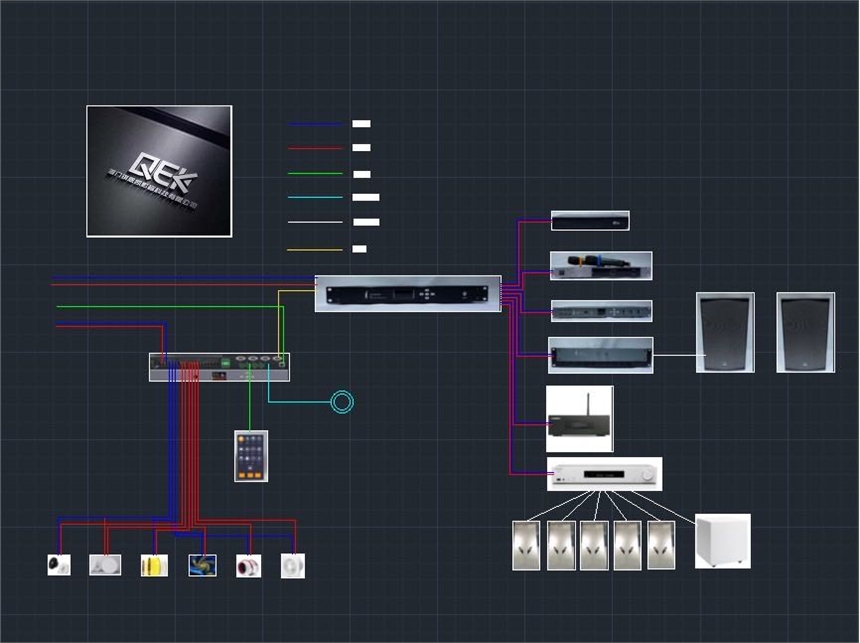Select the red-white ring device image

(x=248, y=566)
